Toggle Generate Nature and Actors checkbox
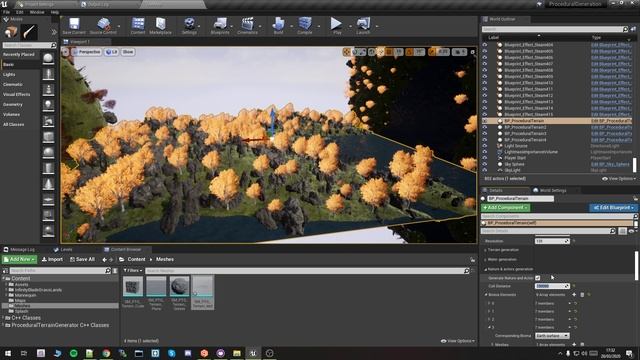640x360 pixels. coord(538,278)
